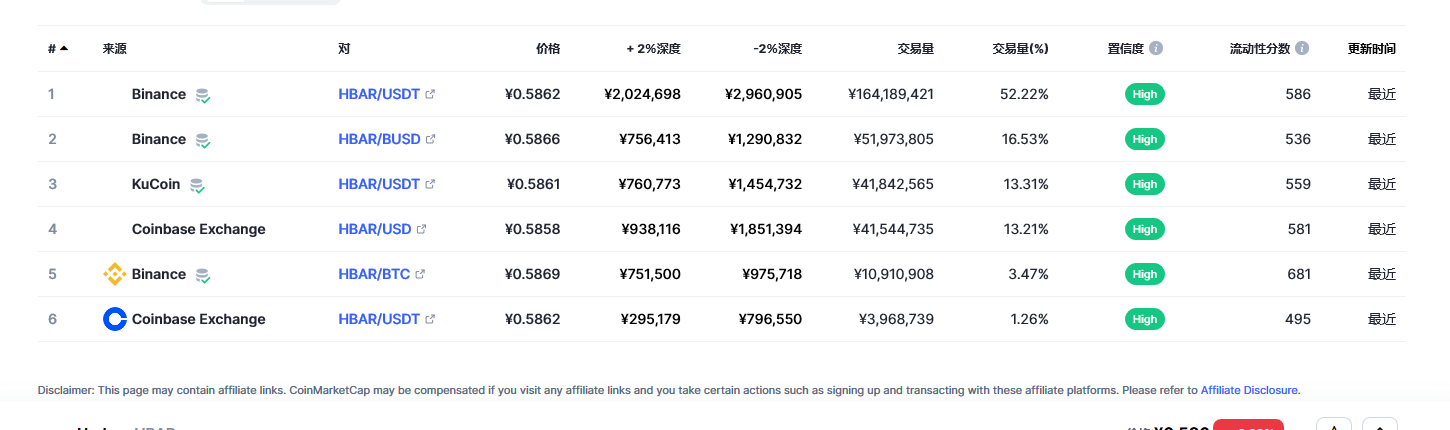Image resolution: width=1450 pixels, height=430 pixels.
Task: Click the Binance logo in row 5
Action: tap(115, 274)
